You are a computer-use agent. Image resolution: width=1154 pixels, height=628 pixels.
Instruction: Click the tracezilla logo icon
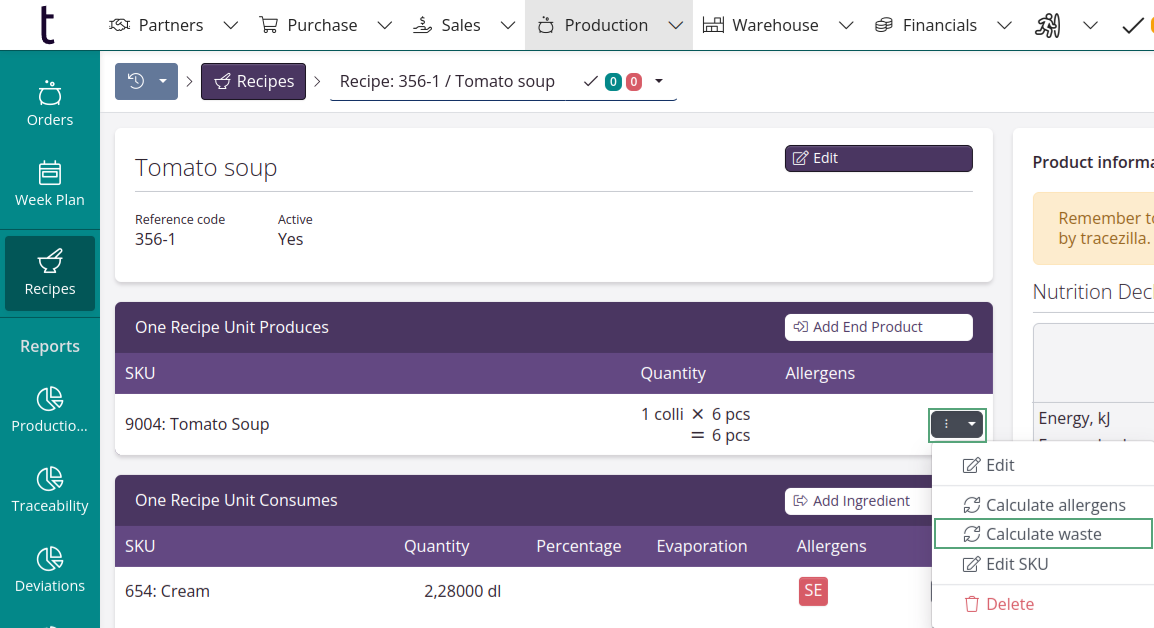point(47,25)
